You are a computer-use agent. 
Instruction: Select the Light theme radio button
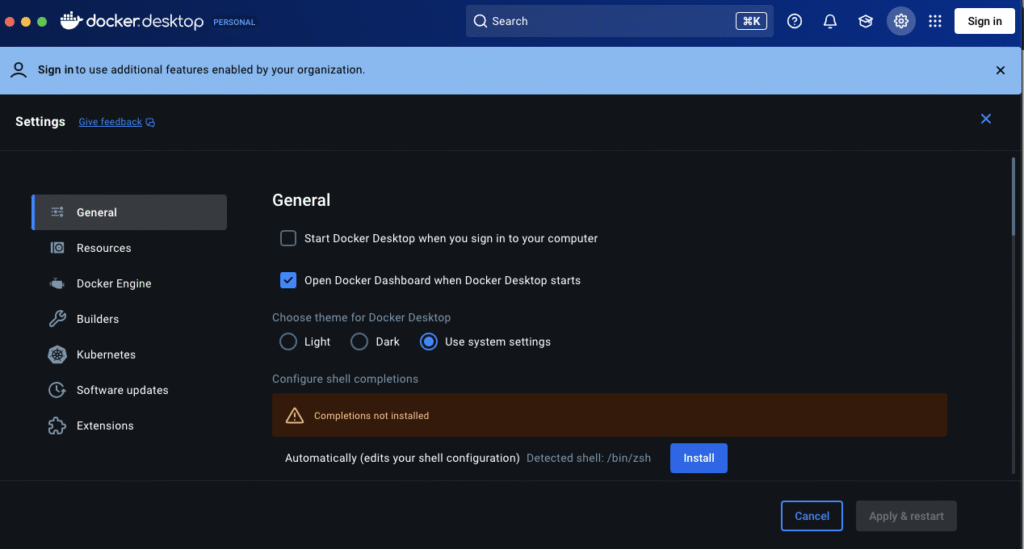(x=288, y=342)
